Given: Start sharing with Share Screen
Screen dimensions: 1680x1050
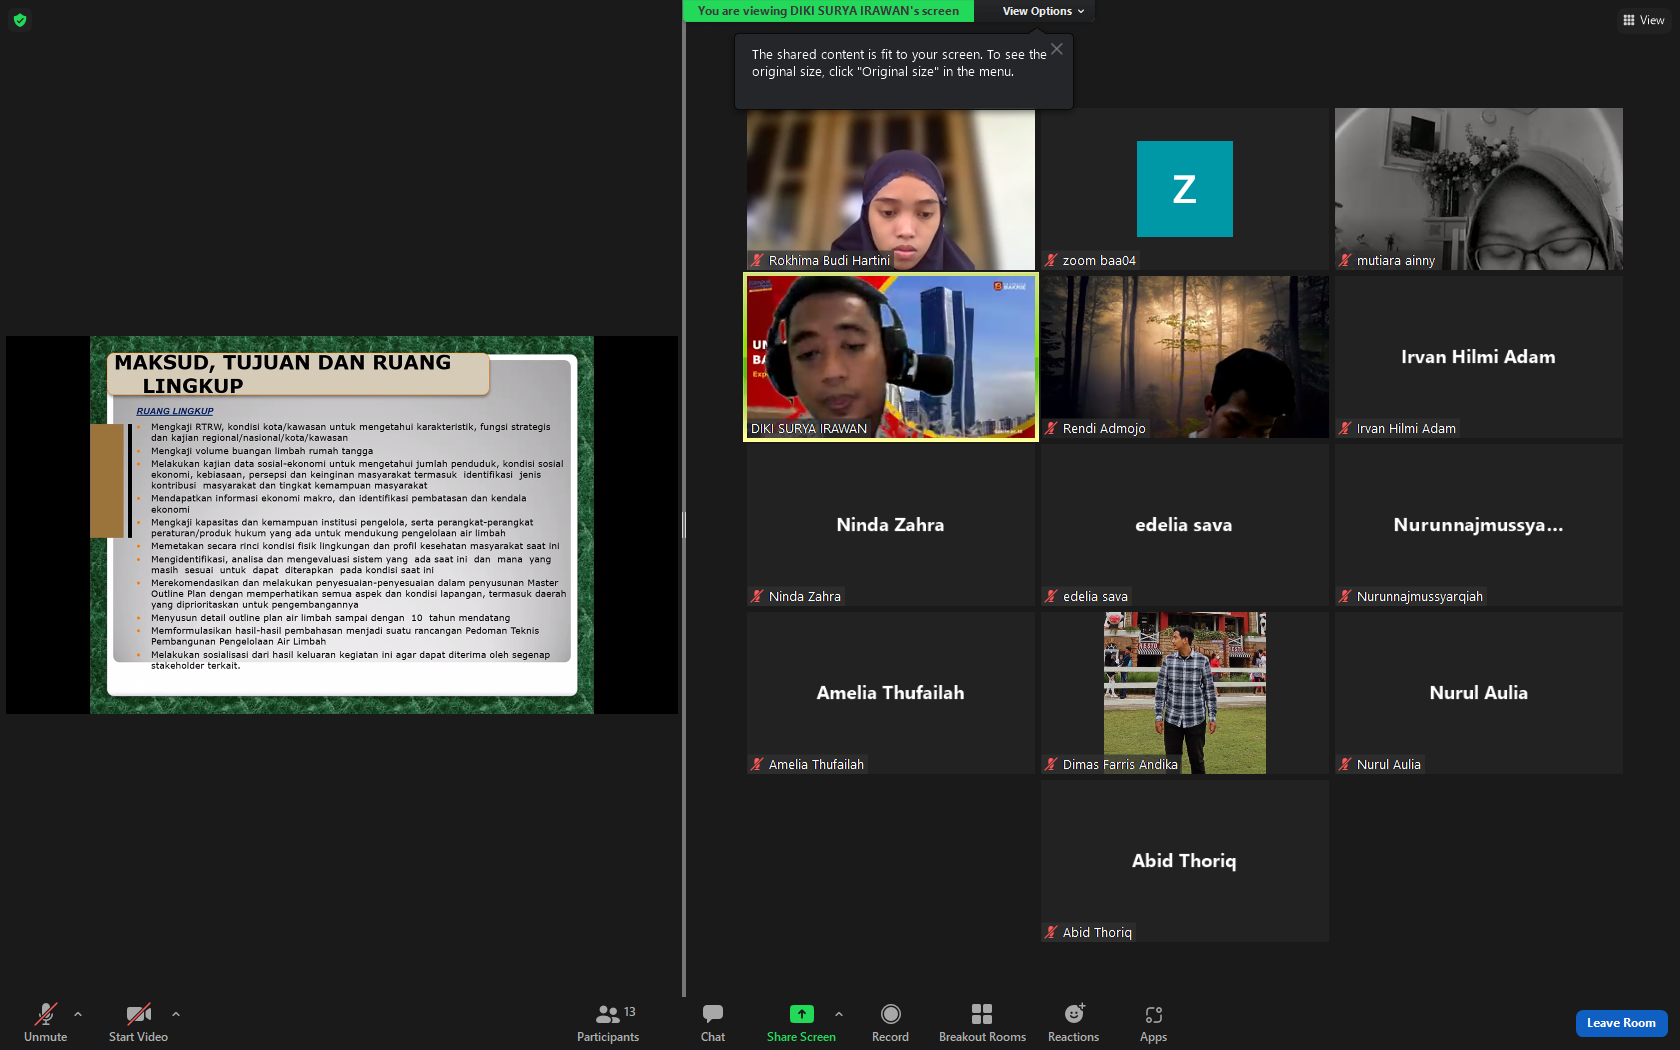Looking at the screenshot, I should pos(801,1023).
